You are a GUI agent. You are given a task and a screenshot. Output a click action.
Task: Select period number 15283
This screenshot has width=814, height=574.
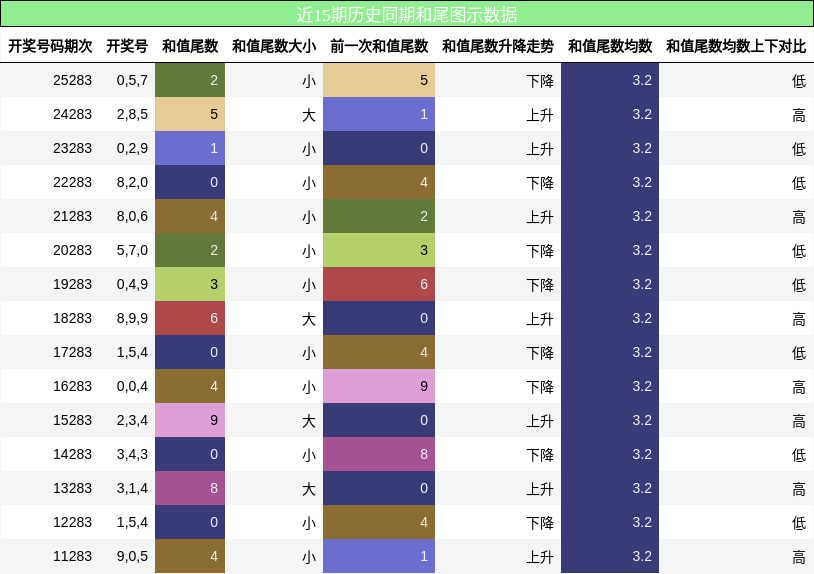click(72, 420)
